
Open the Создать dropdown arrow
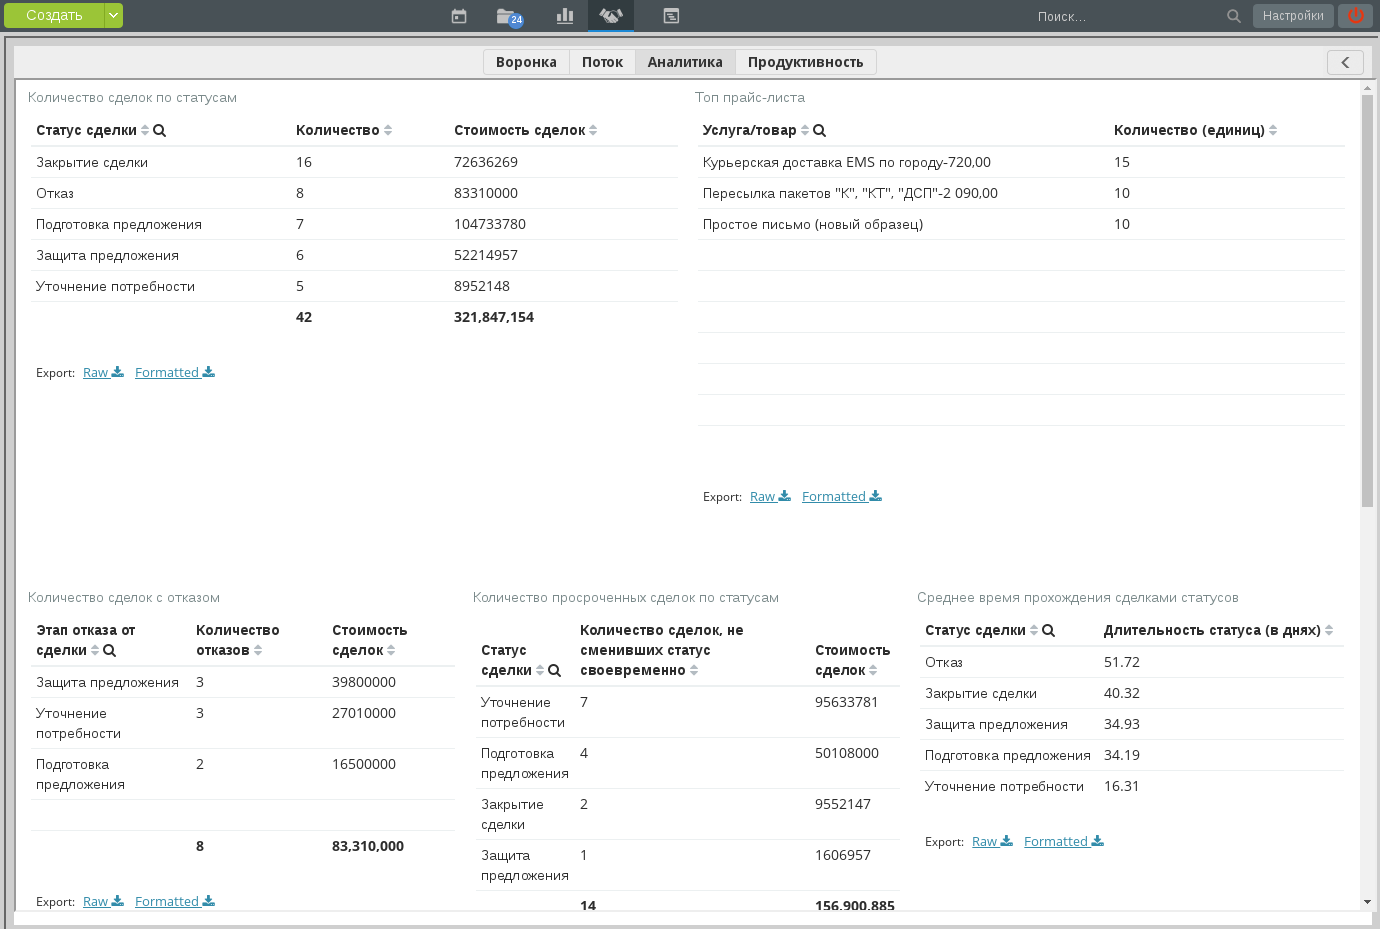pyautogui.click(x=114, y=15)
